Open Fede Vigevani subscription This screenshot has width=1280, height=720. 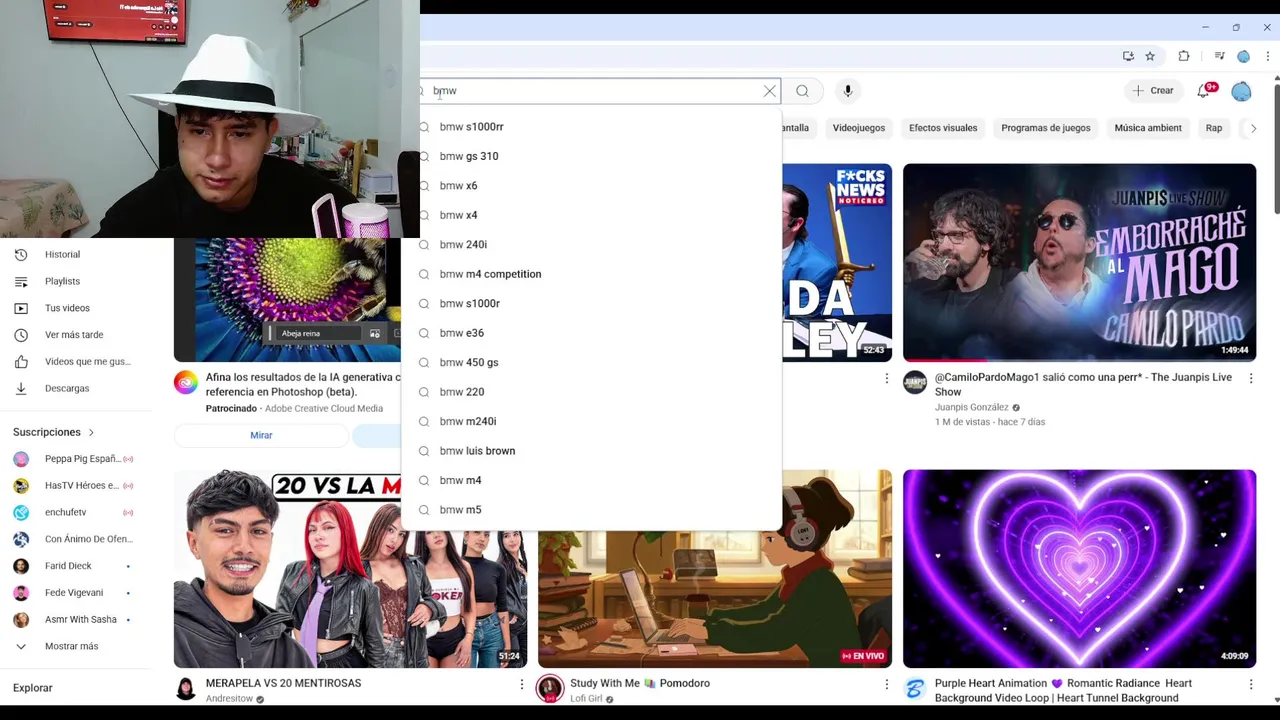click(75, 593)
